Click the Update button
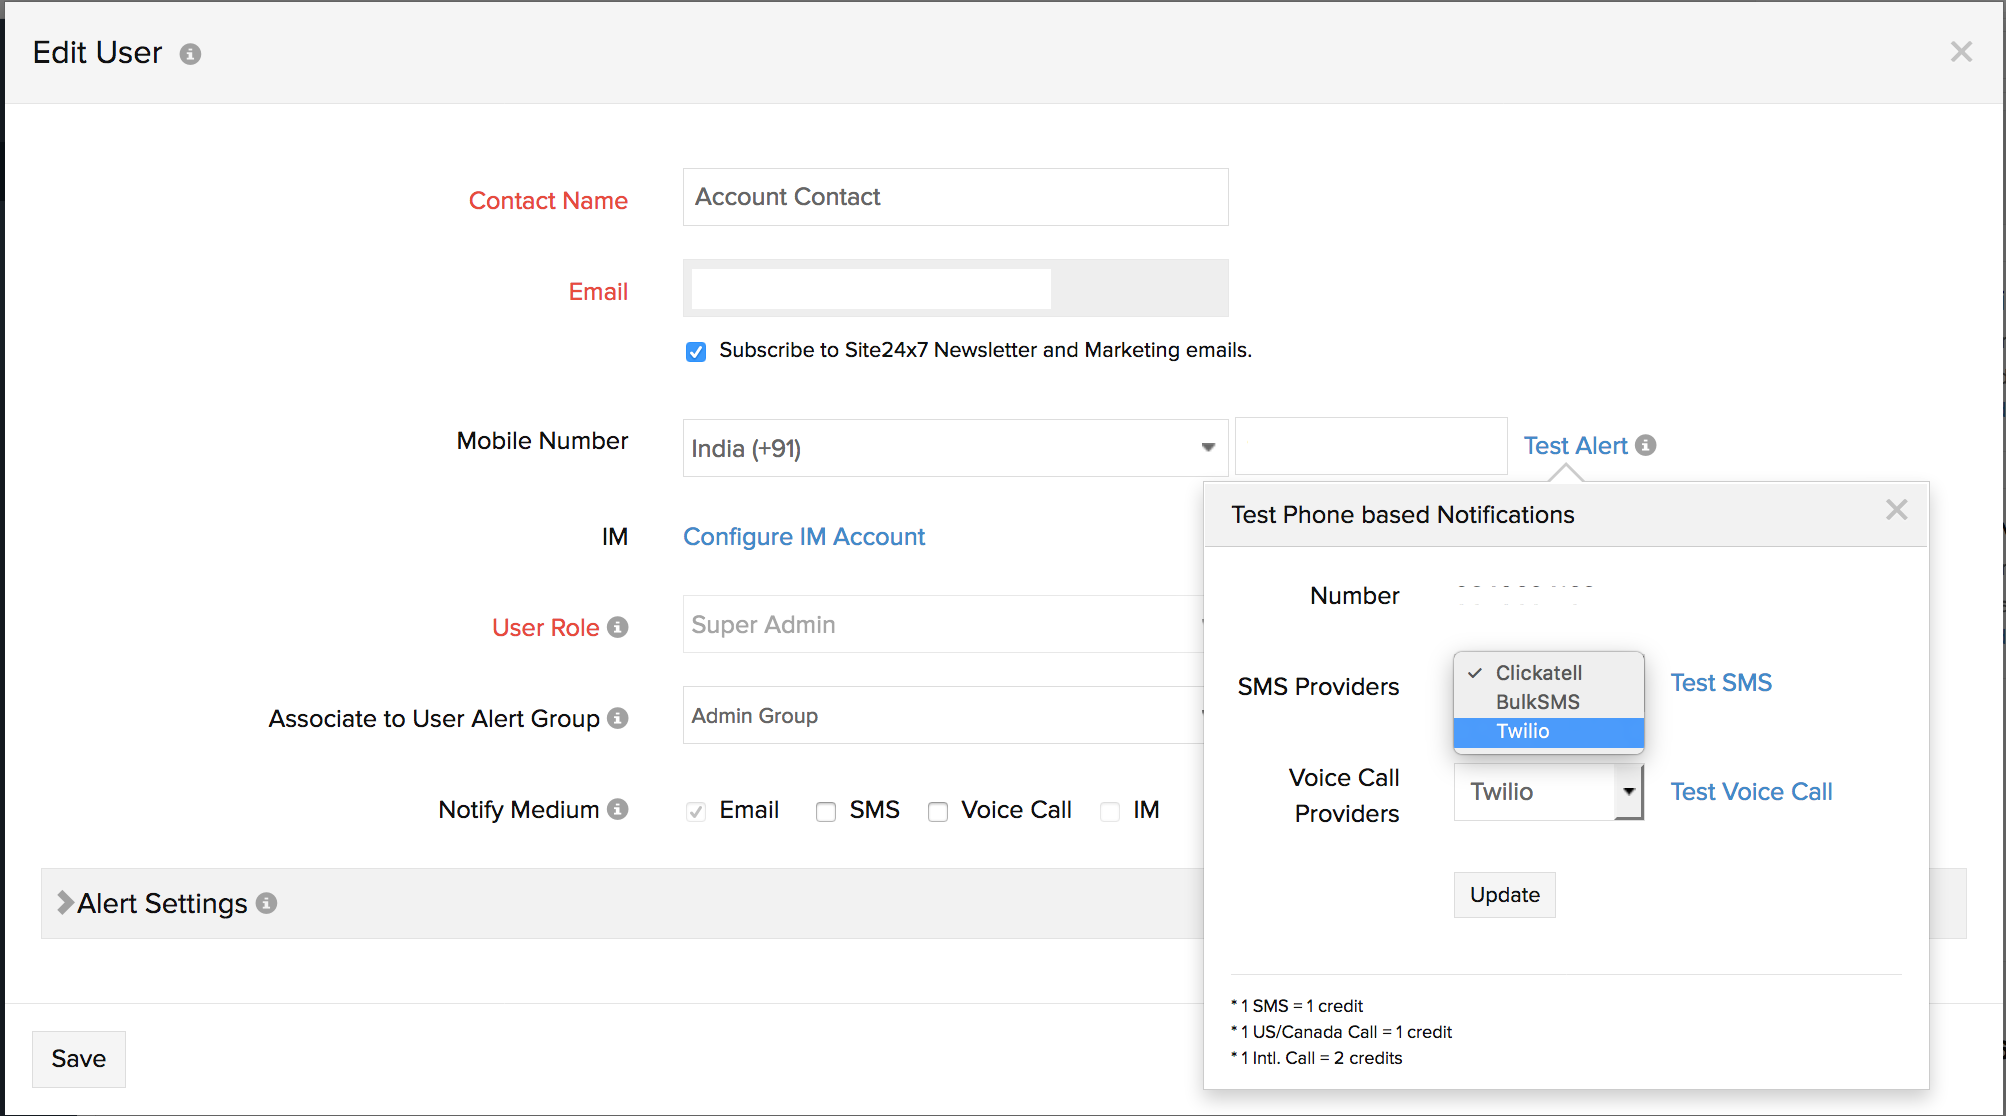This screenshot has width=2006, height=1116. point(1504,895)
